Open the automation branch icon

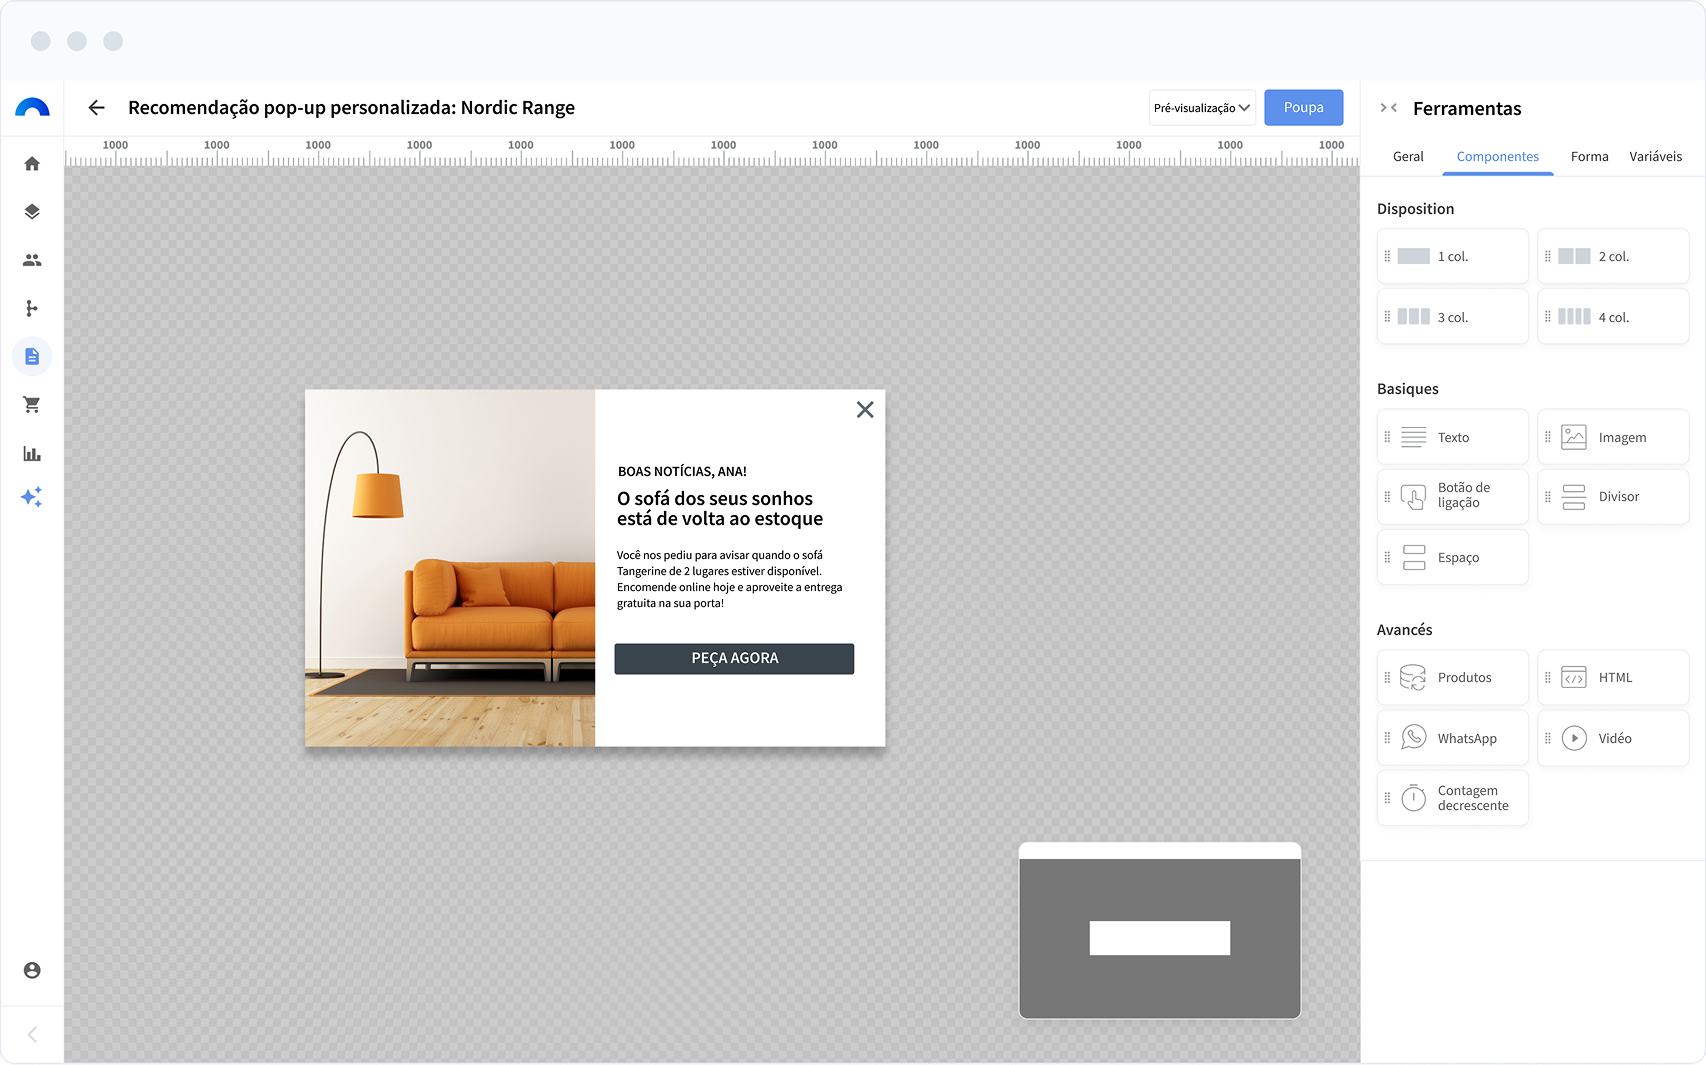tap(32, 308)
